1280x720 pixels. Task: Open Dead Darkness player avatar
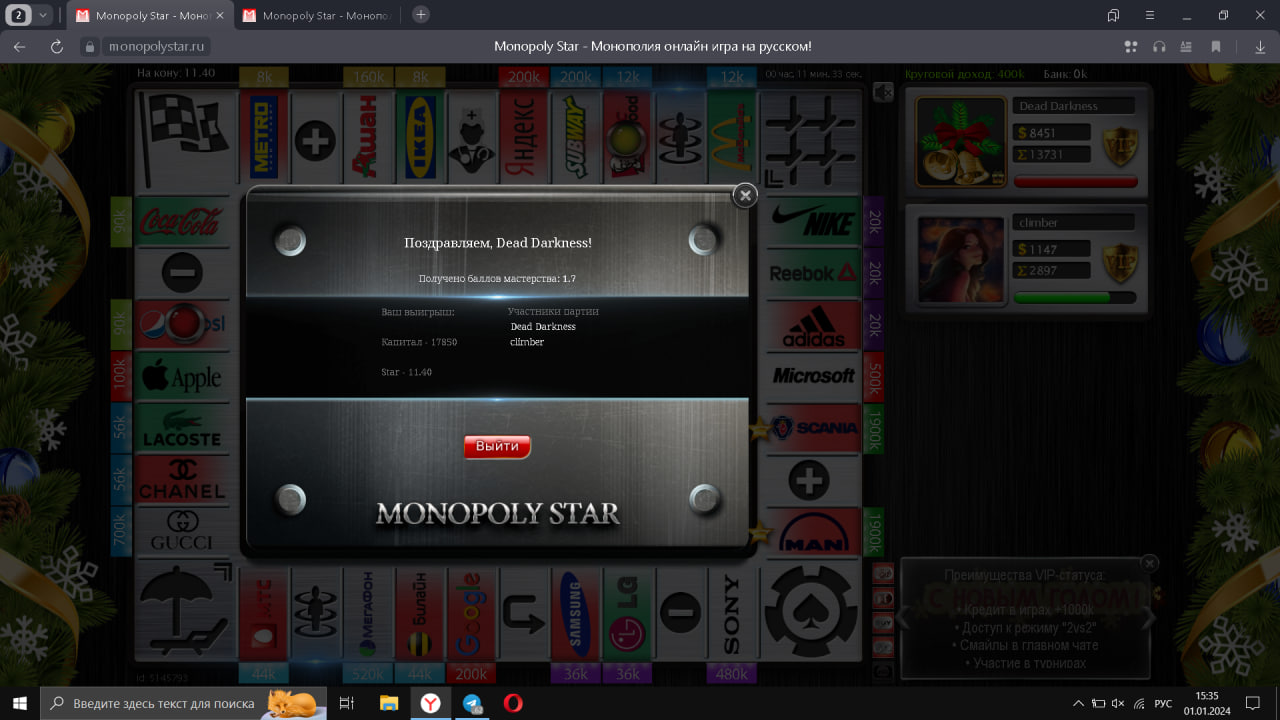click(961, 141)
